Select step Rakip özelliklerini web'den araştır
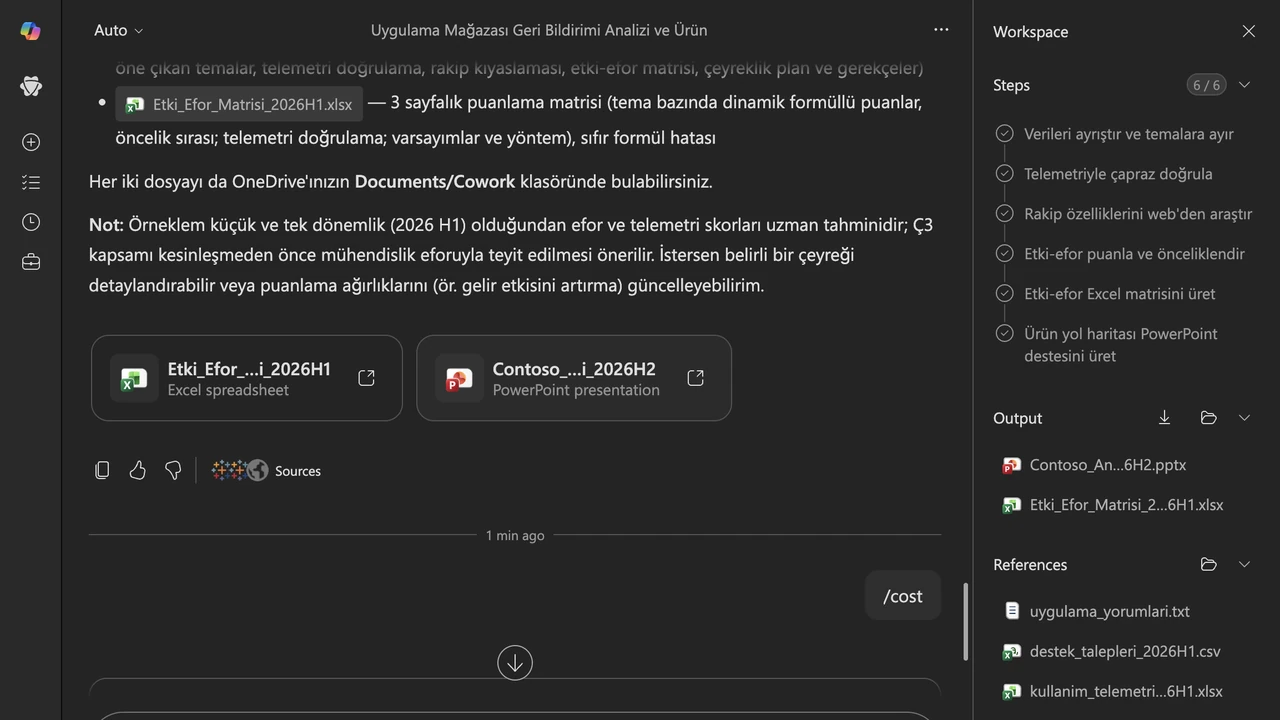This screenshot has width=1280, height=720. (x=1138, y=214)
